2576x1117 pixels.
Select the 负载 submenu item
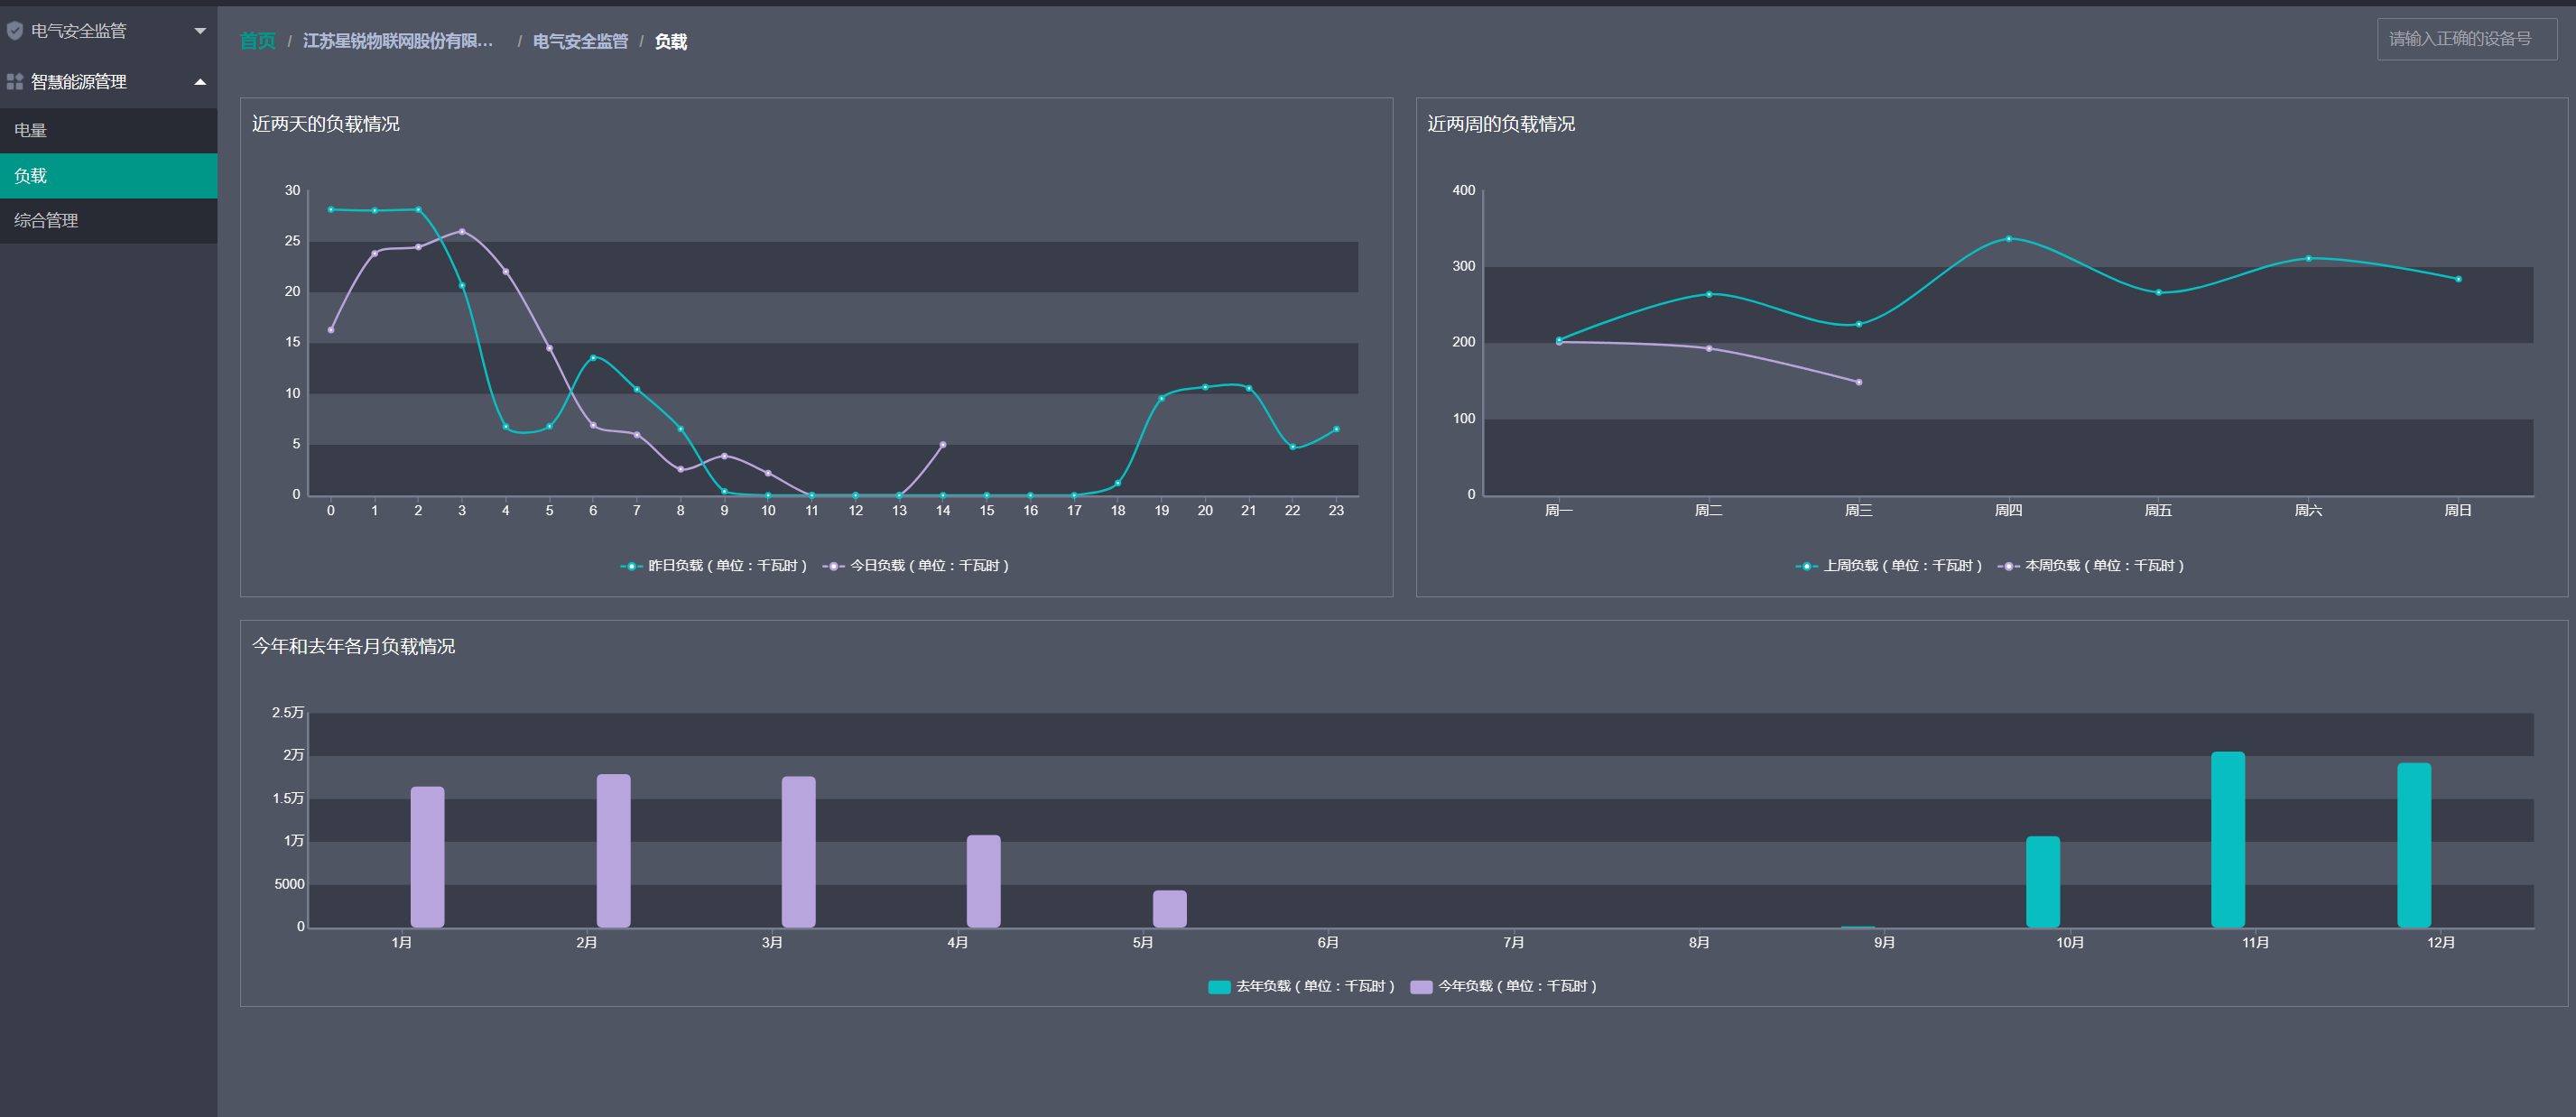click(x=108, y=176)
